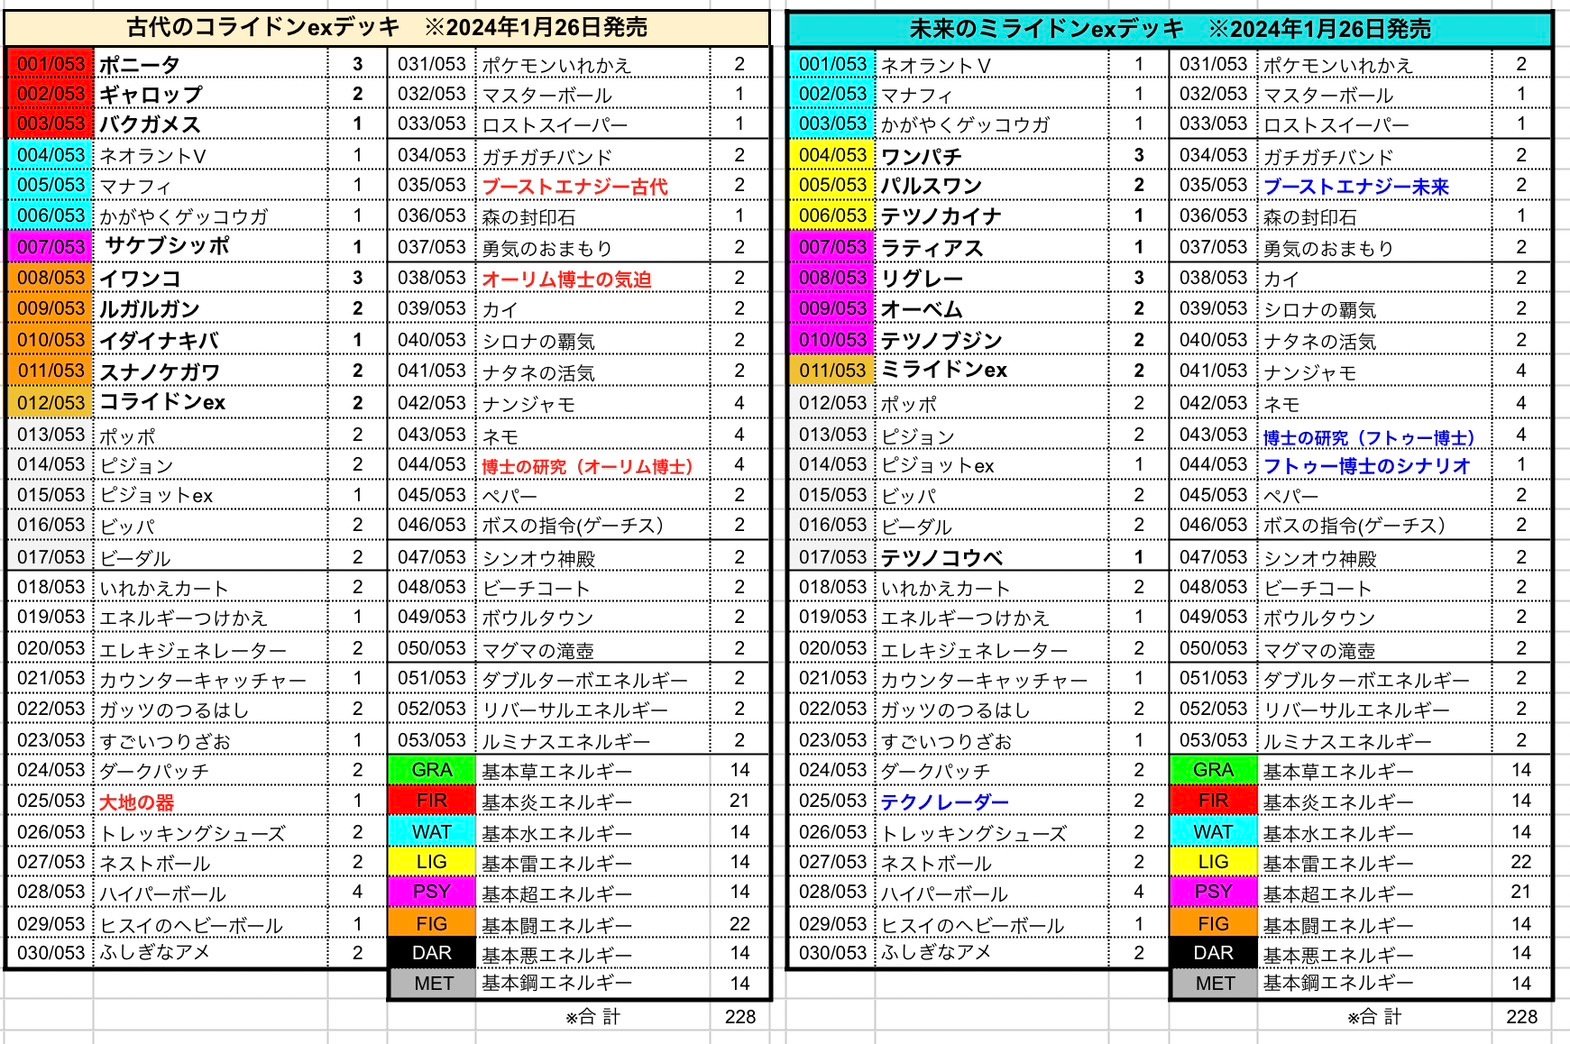Click the red ブーストエナジー古代 cell

(x=593, y=186)
